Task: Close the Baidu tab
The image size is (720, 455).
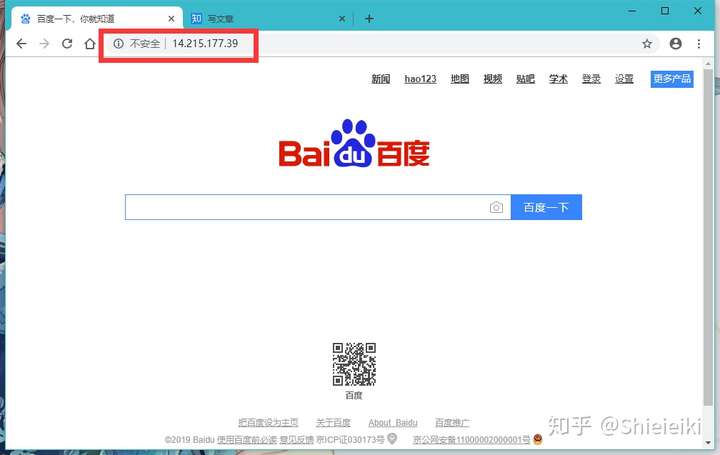Action: tap(171, 19)
